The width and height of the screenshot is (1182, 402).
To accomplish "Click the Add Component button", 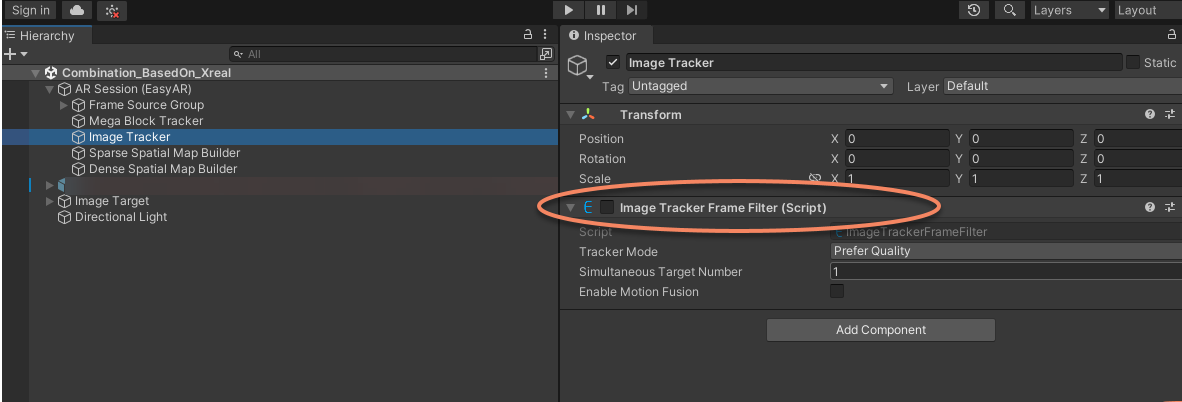I will pos(880,330).
